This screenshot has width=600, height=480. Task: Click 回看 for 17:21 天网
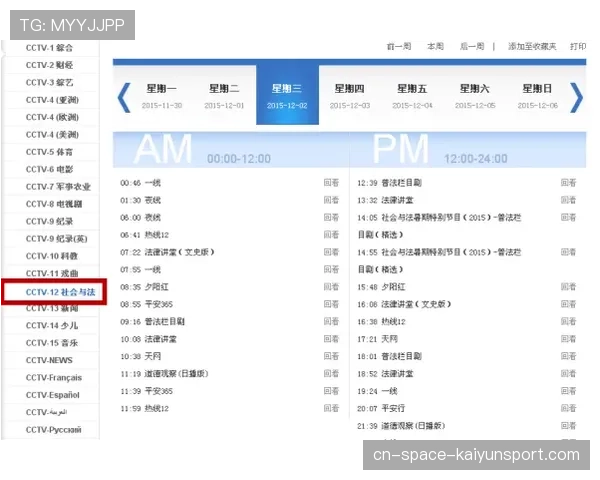[x=568, y=339]
